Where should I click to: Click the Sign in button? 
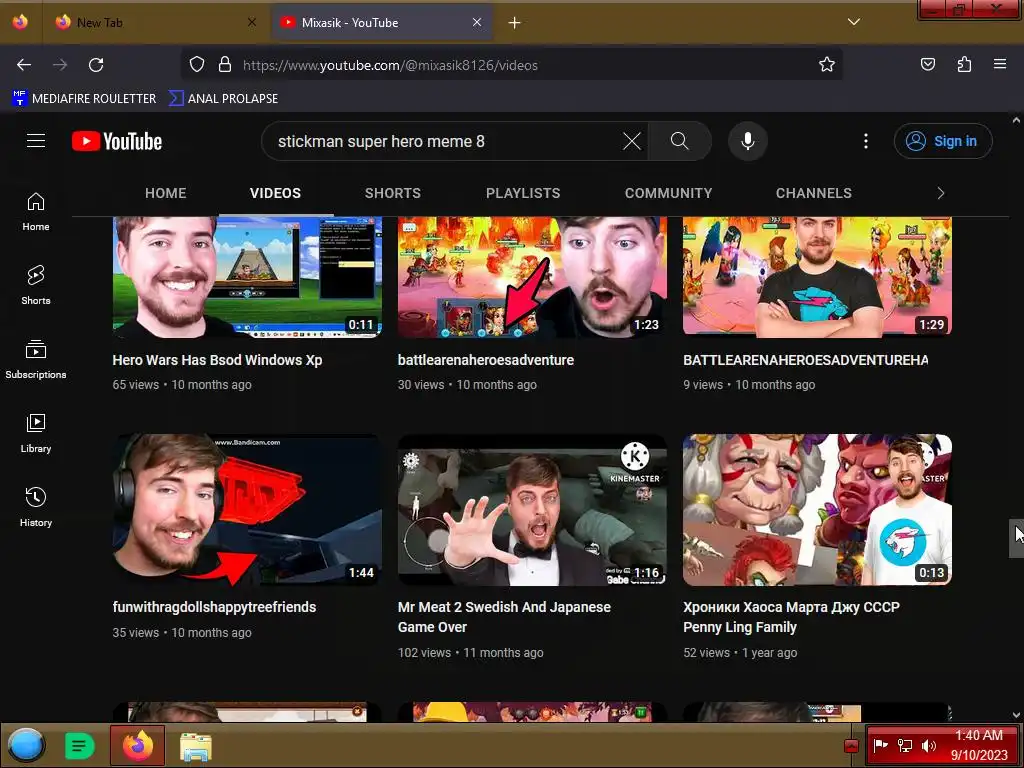pyautogui.click(x=943, y=141)
